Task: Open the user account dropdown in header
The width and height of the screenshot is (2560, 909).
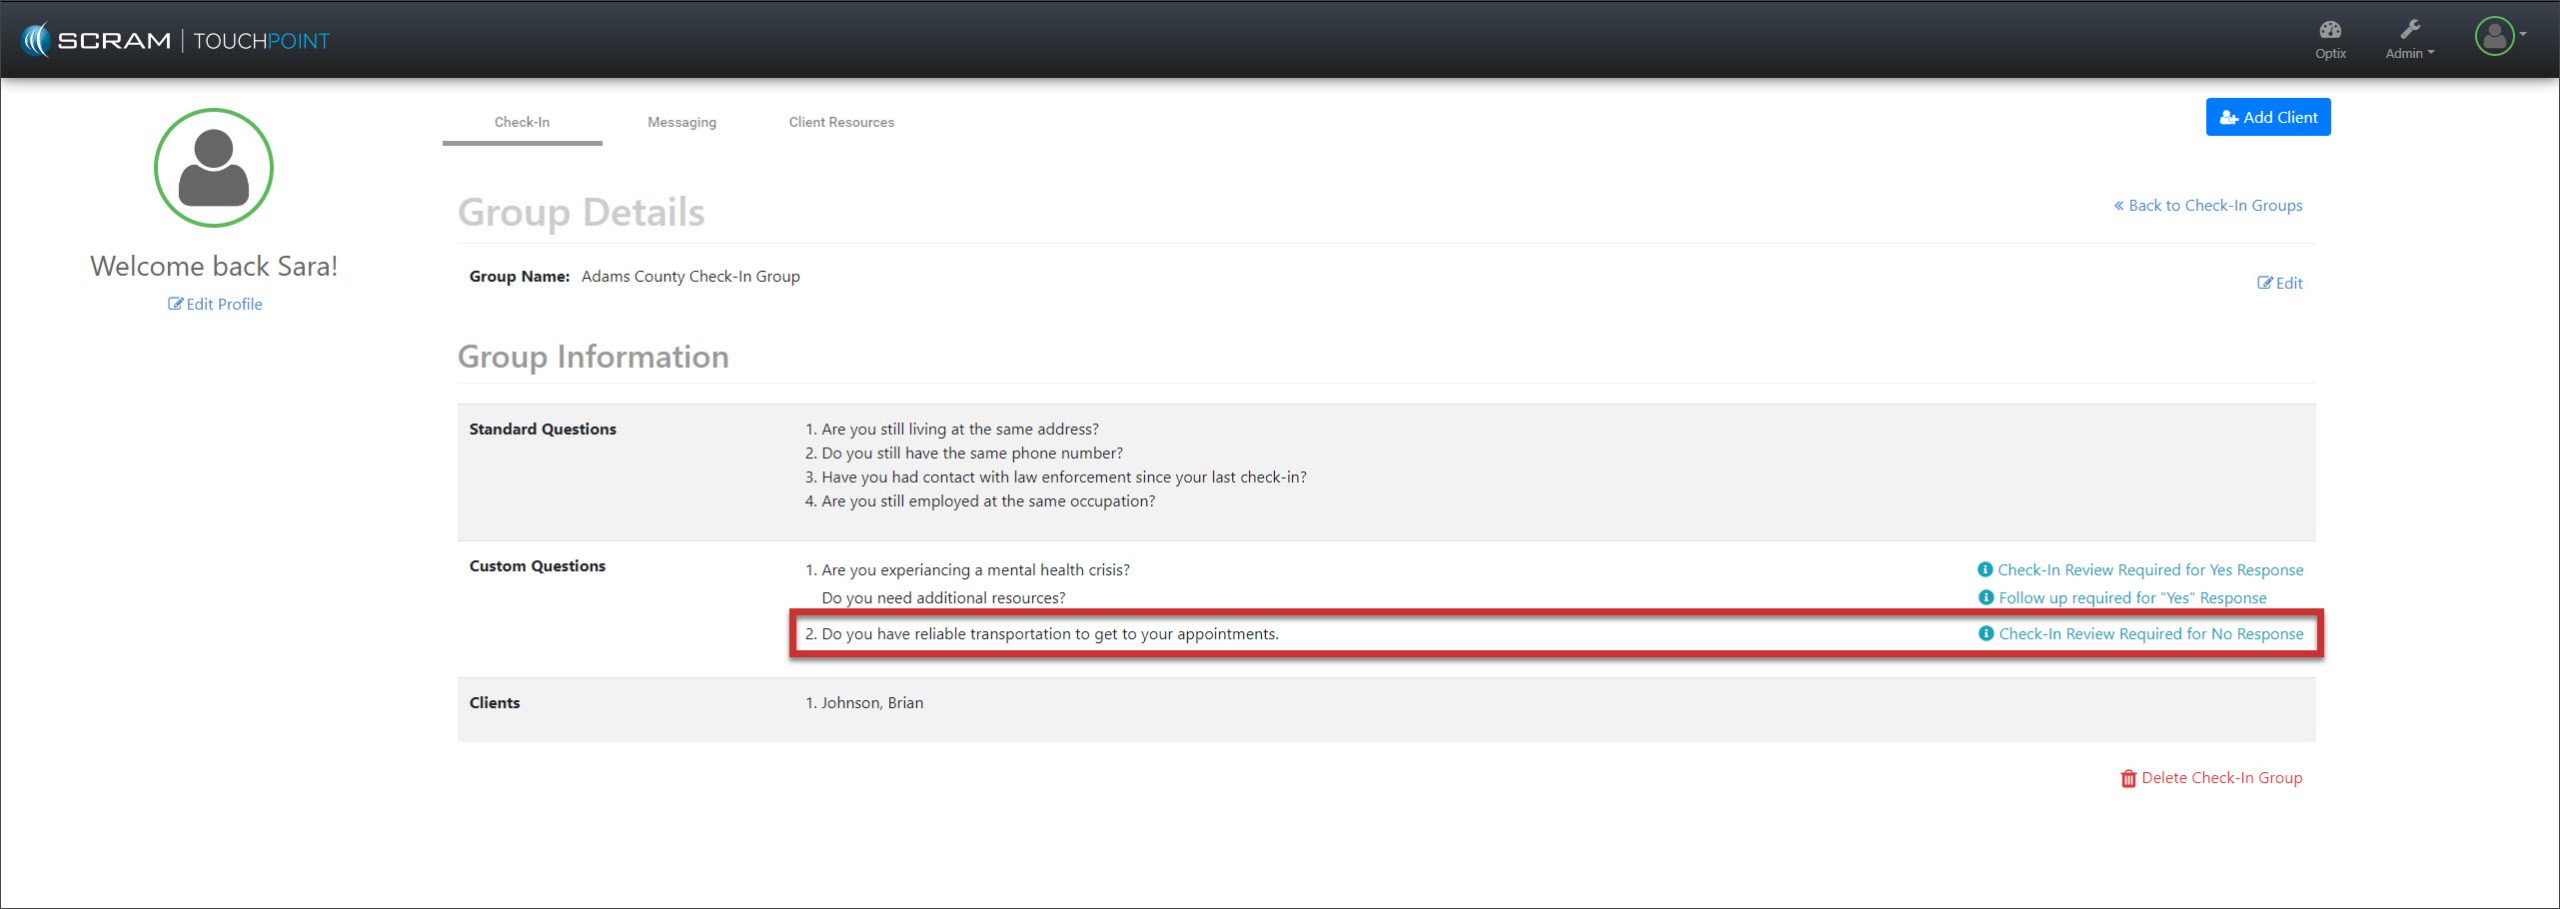Action: (2500, 37)
